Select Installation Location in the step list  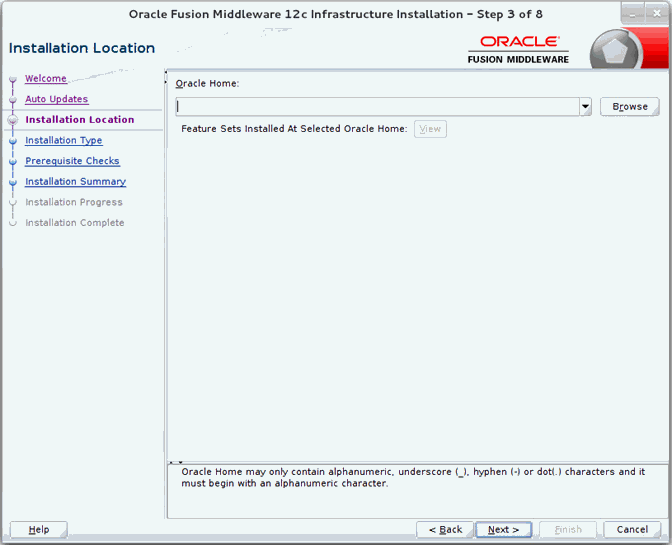pos(80,120)
